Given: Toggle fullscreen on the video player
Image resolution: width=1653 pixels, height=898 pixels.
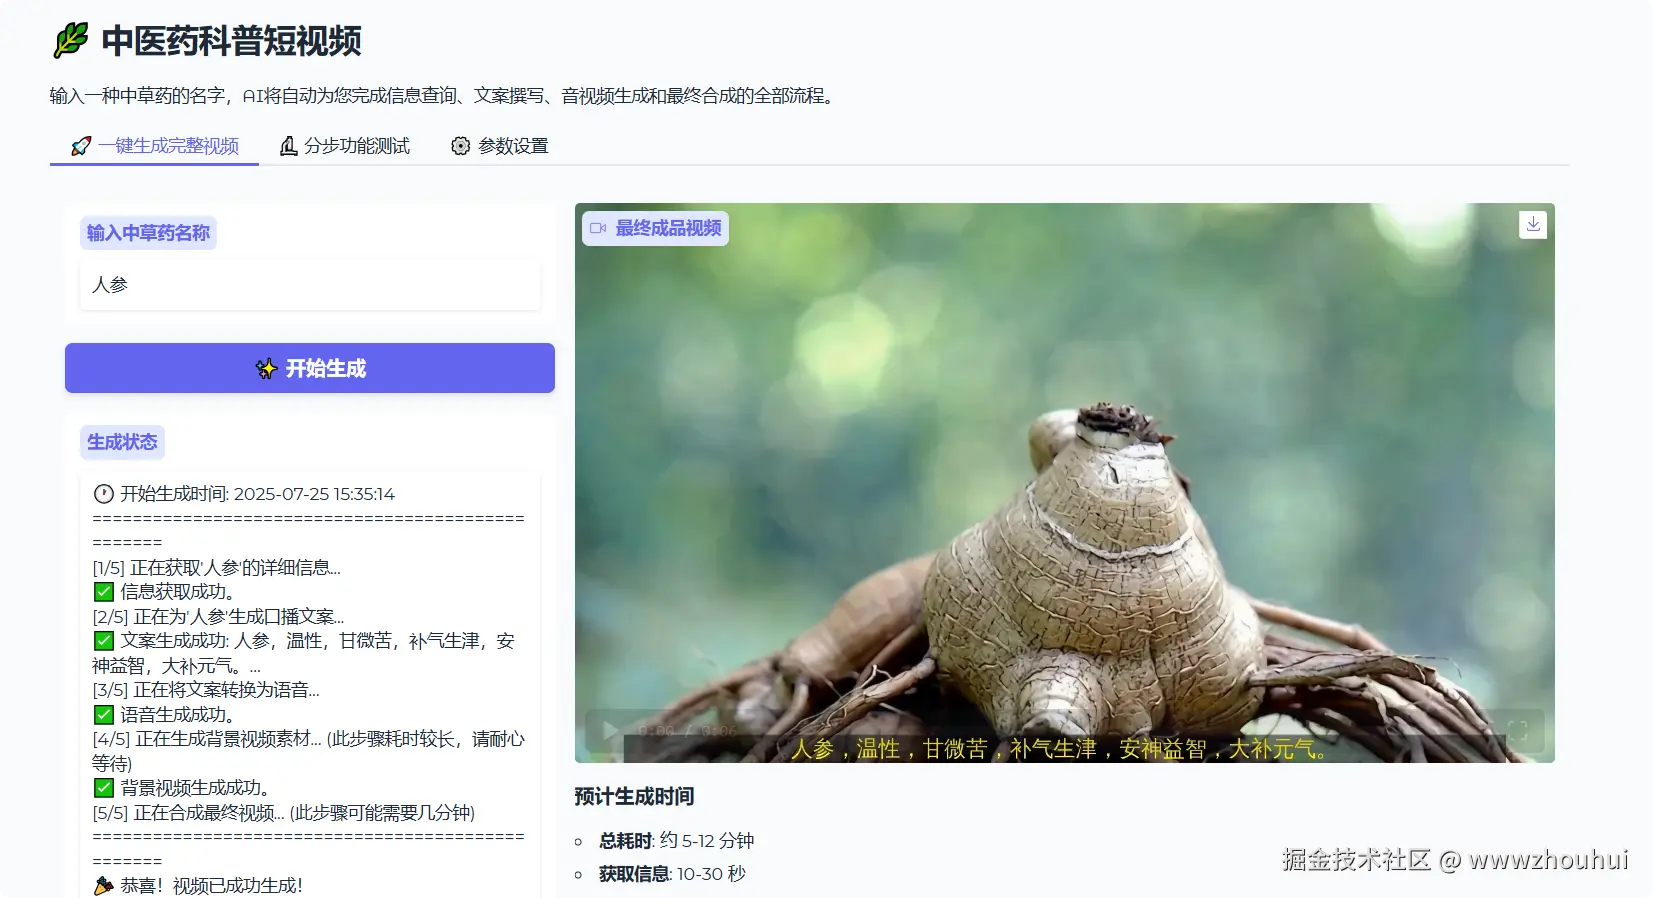Looking at the screenshot, I should (x=1518, y=731).
